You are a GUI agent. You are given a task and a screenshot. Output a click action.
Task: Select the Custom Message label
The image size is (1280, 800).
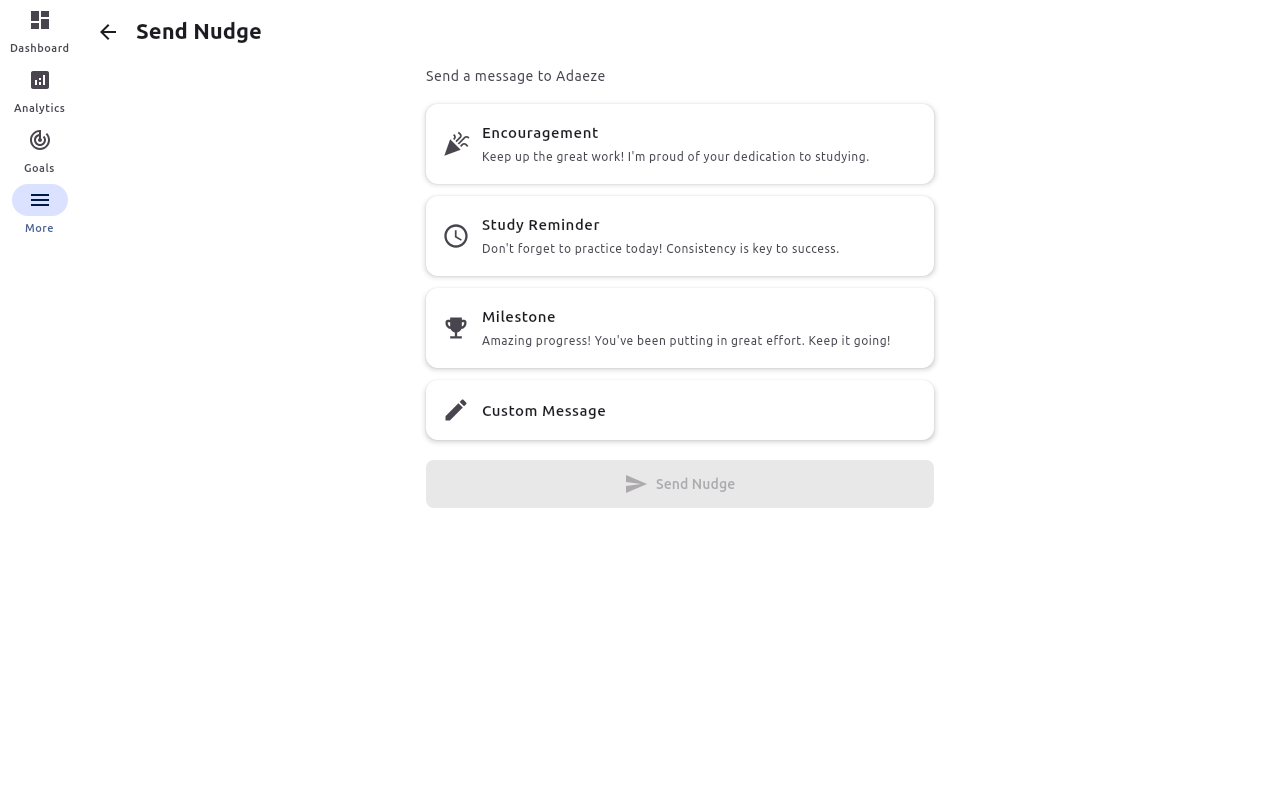click(544, 411)
